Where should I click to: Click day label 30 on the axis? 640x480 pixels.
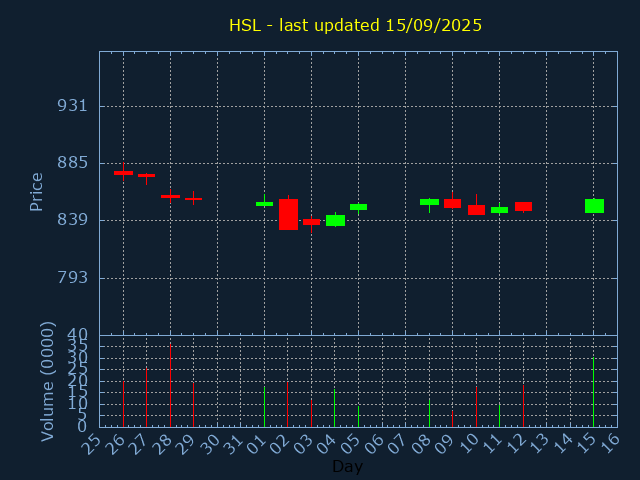pos(208,445)
